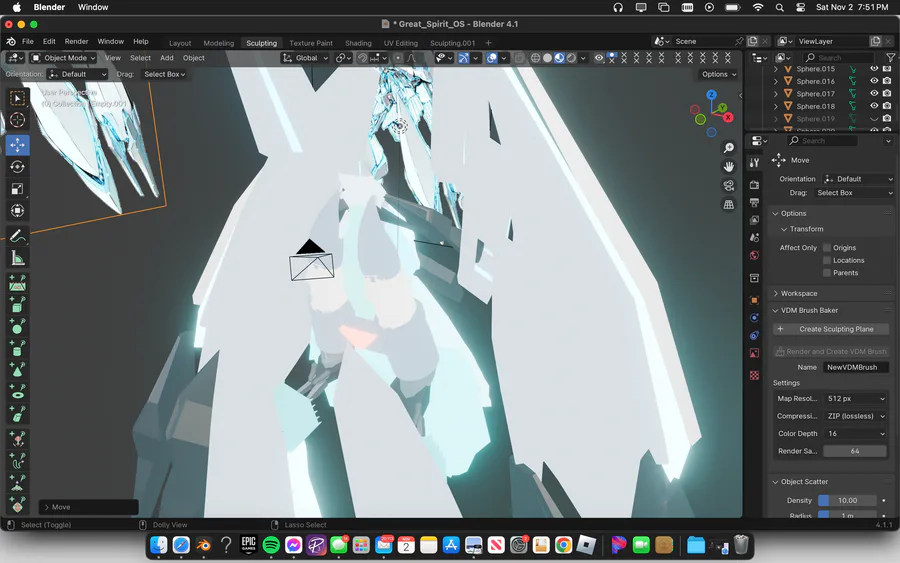This screenshot has height=563, width=900.
Task: Click the Blender logo menu icon
Action: point(11,41)
